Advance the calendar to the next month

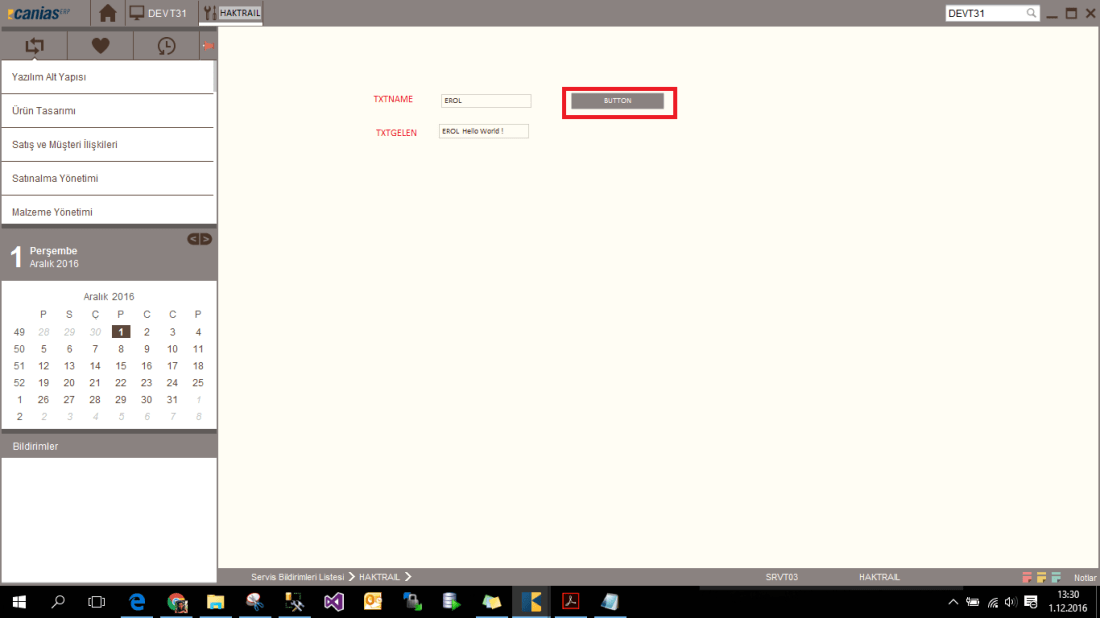[x=206, y=239]
